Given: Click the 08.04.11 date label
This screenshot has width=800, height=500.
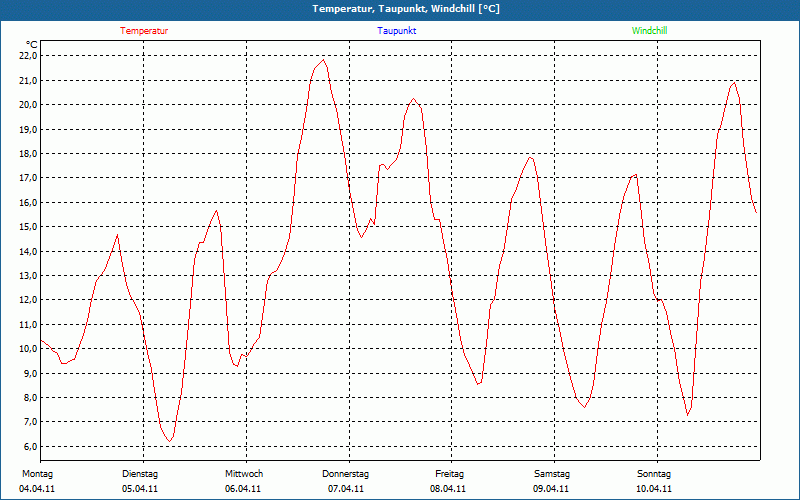Looking at the screenshot, I should click(x=448, y=489).
